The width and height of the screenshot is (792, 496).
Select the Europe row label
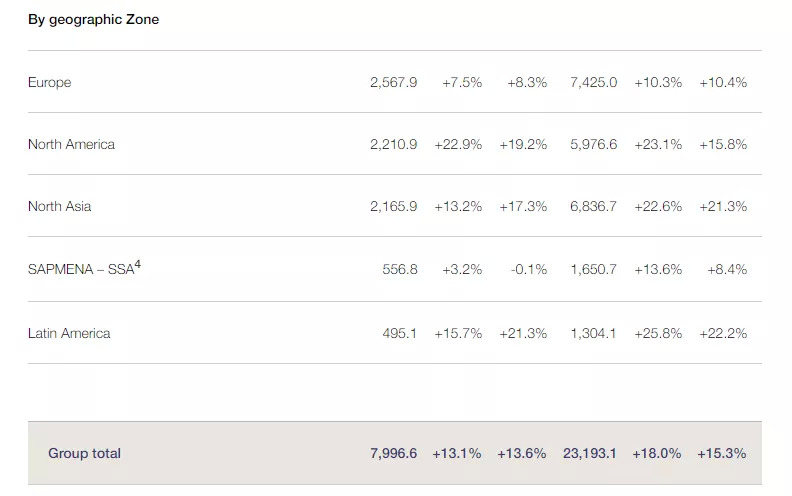point(50,83)
